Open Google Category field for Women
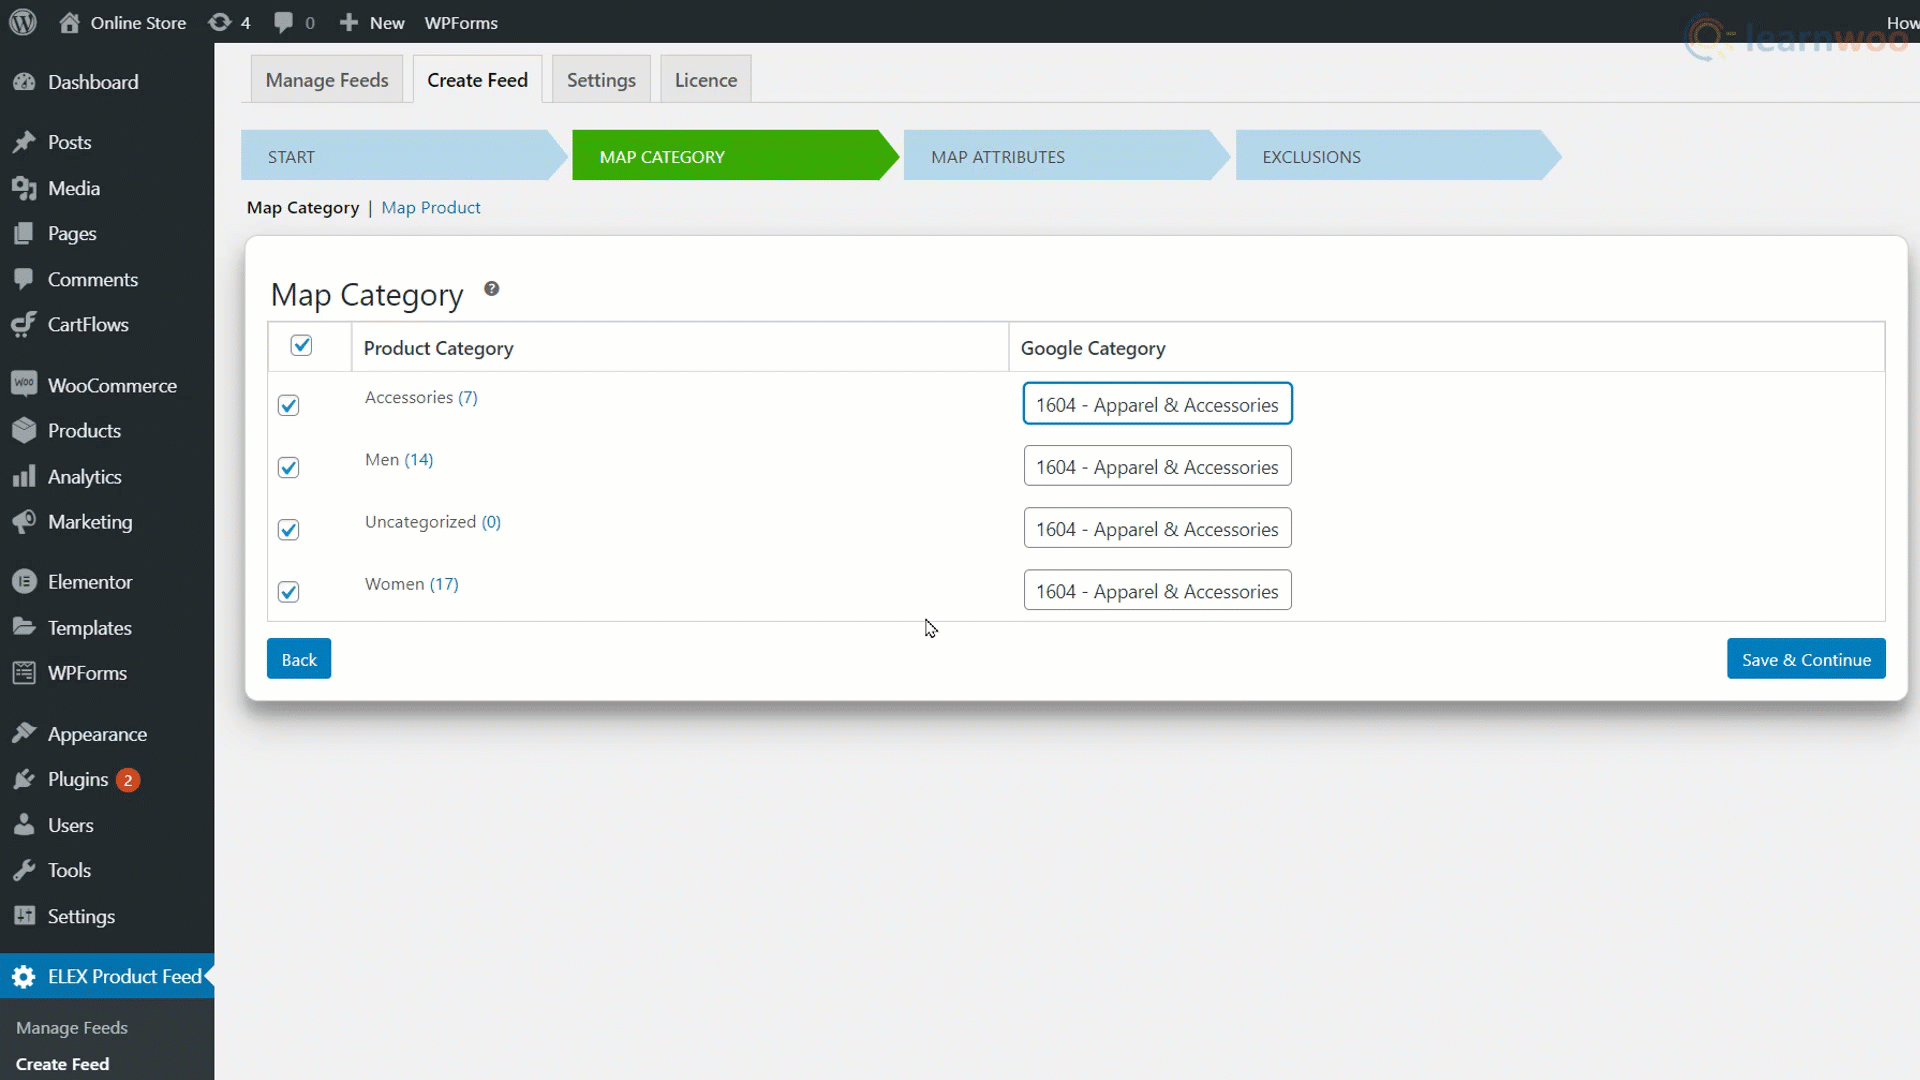1920x1080 pixels. (x=1157, y=591)
